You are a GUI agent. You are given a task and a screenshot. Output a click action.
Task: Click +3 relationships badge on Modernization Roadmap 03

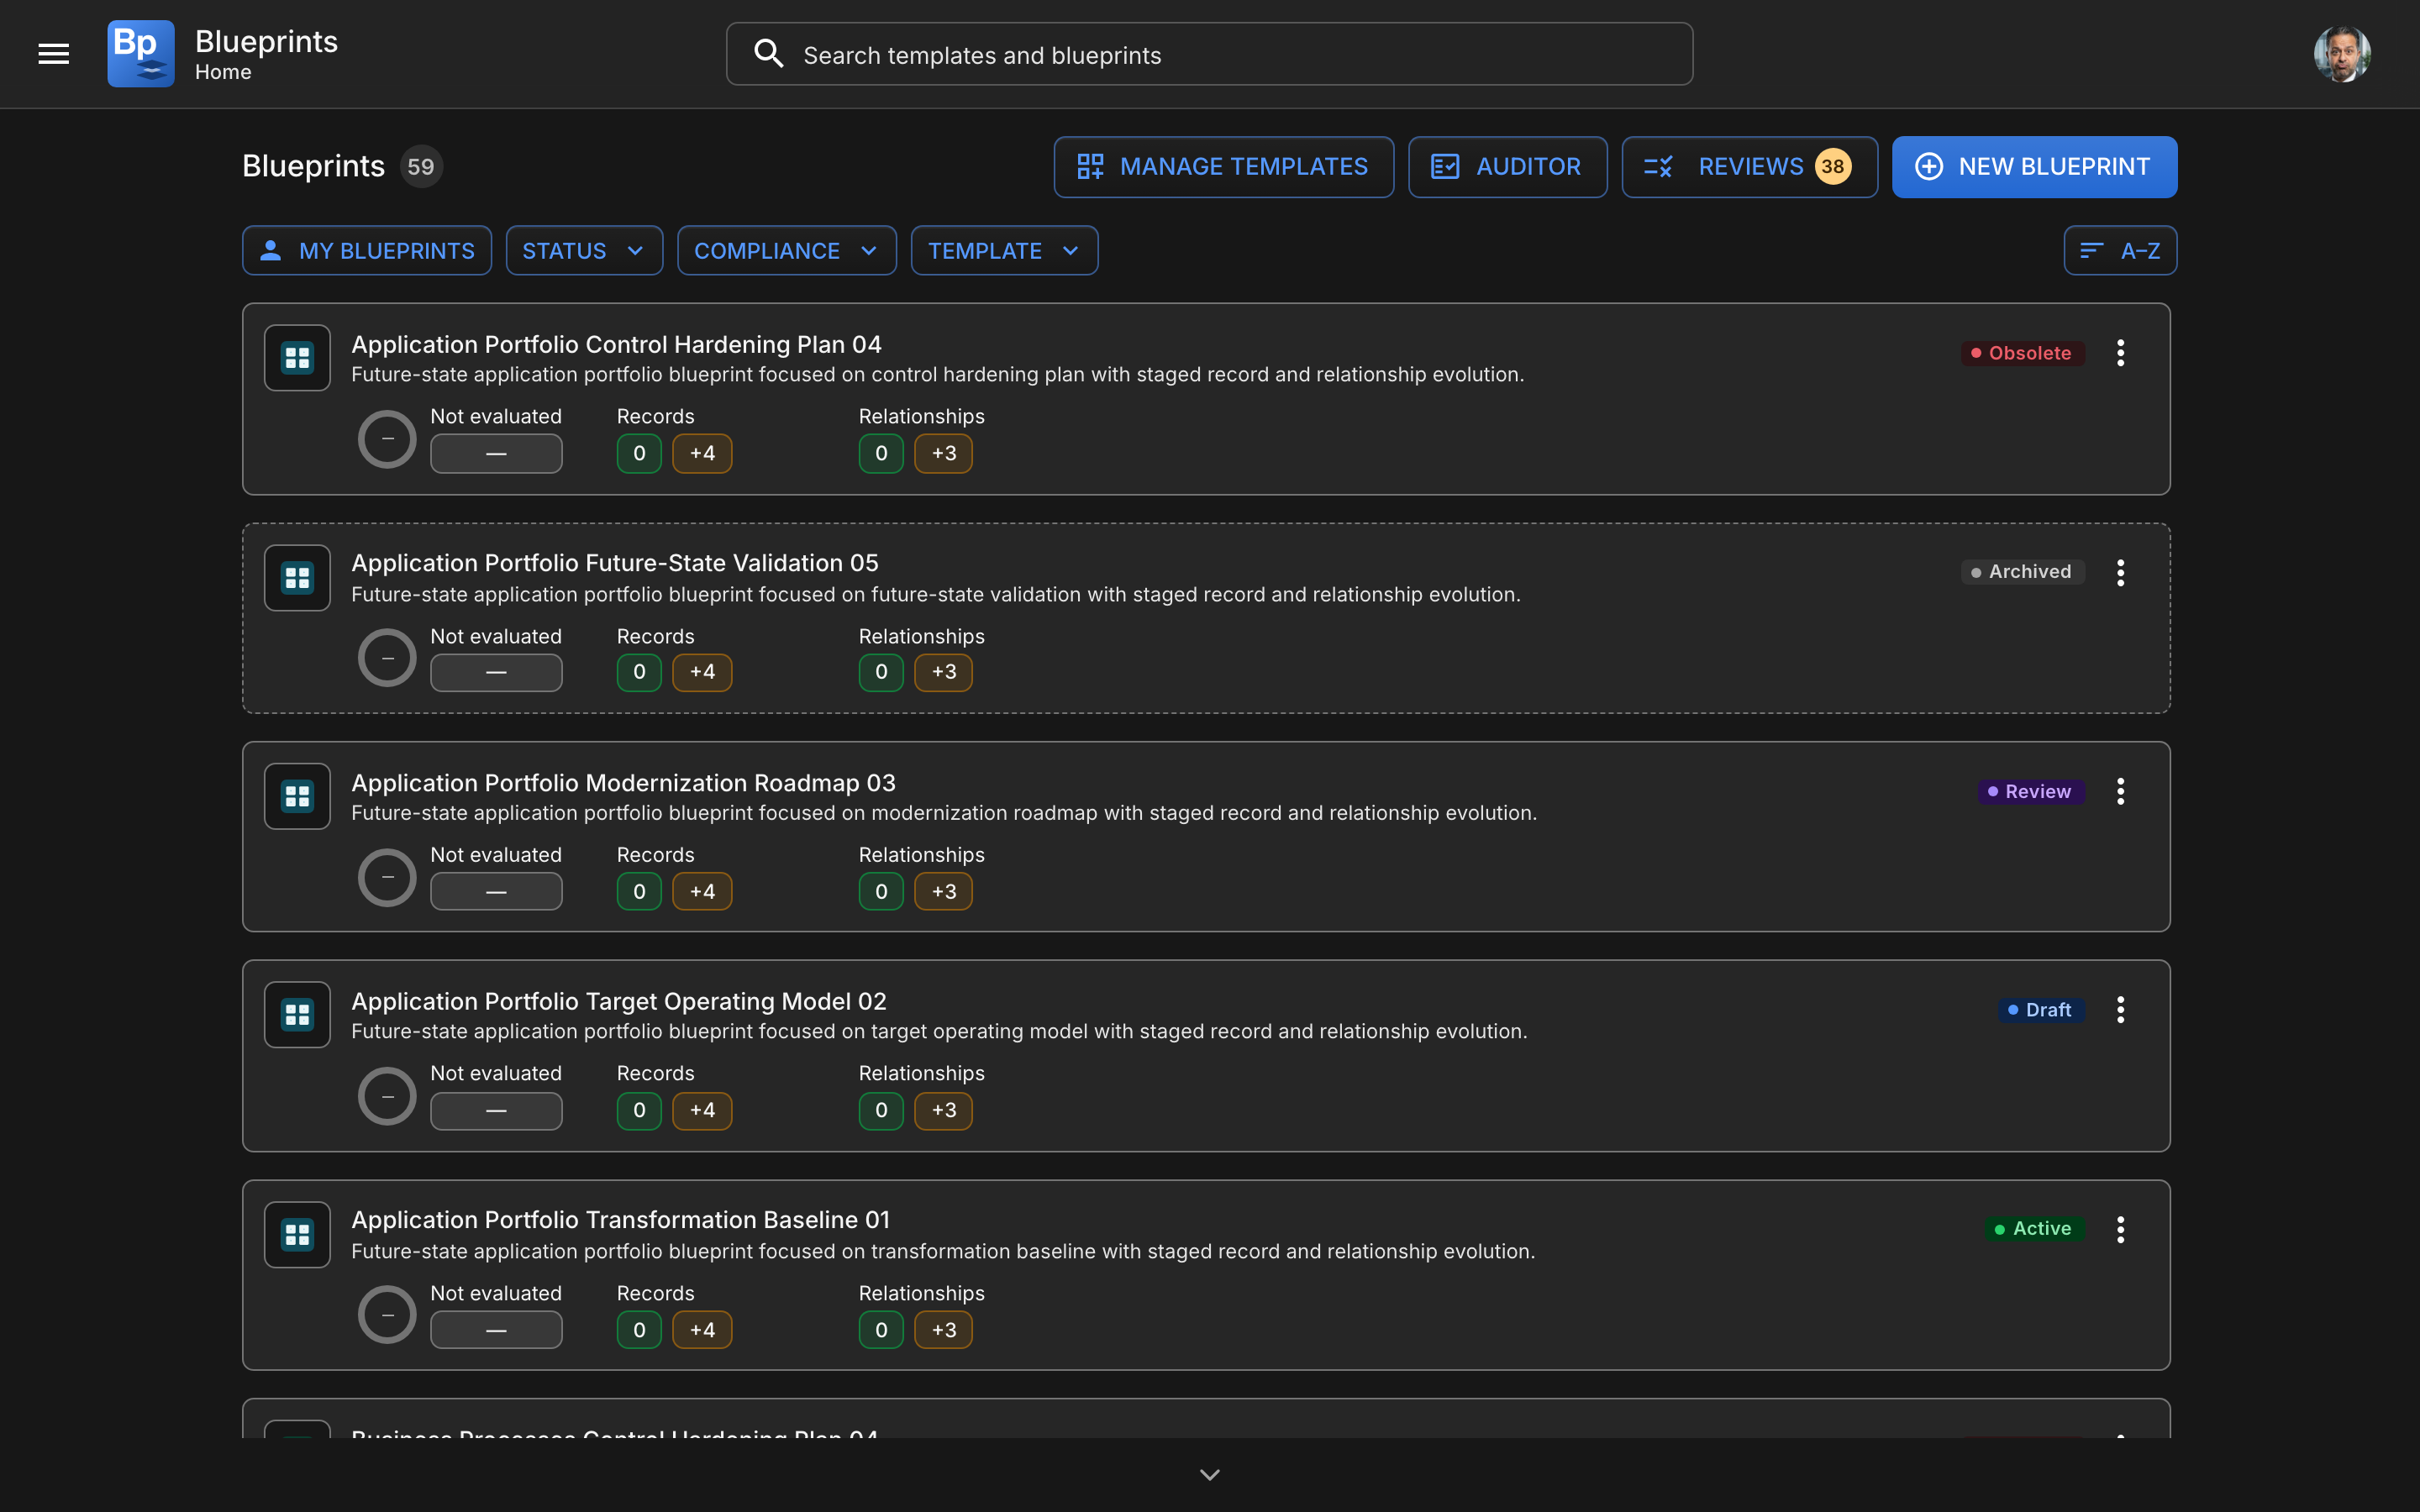coord(943,892)
